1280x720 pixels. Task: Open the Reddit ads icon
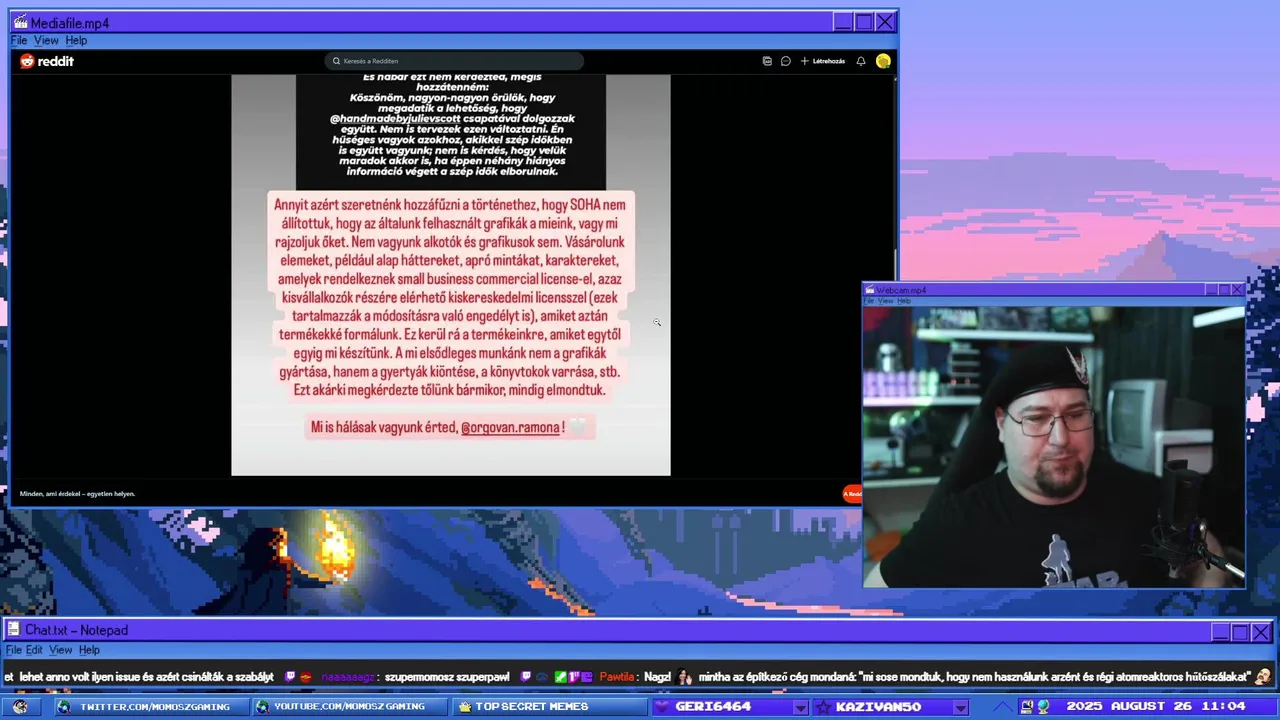click(767, 61)
